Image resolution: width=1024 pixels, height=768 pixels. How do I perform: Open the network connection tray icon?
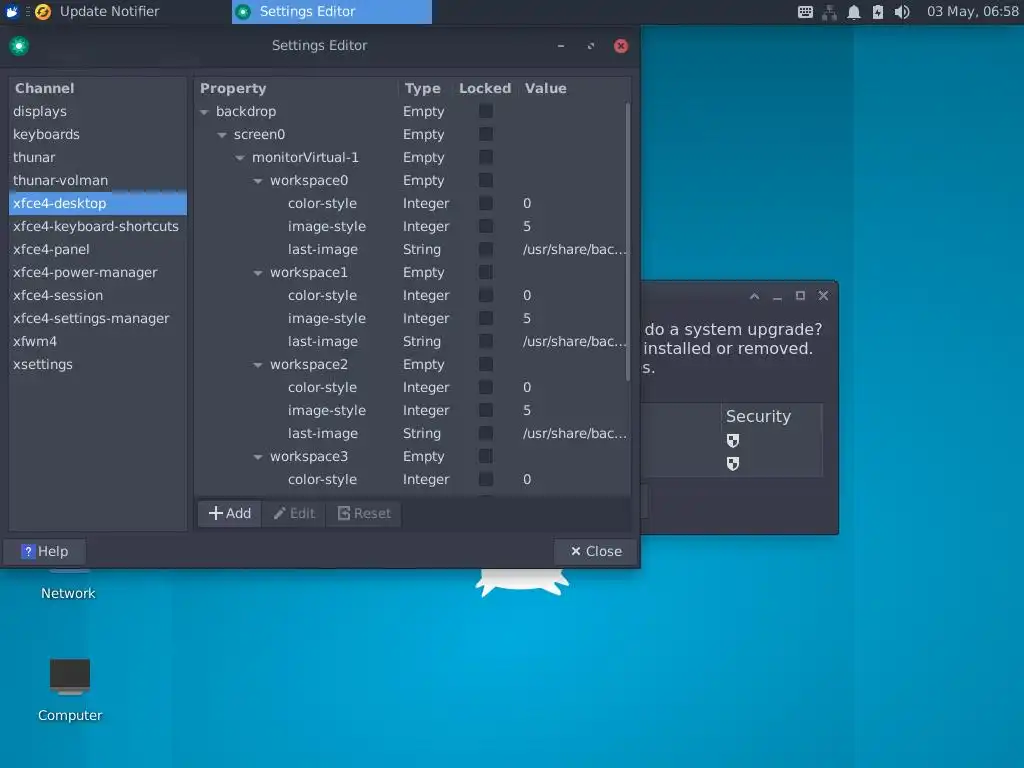(x=829, y=12)
